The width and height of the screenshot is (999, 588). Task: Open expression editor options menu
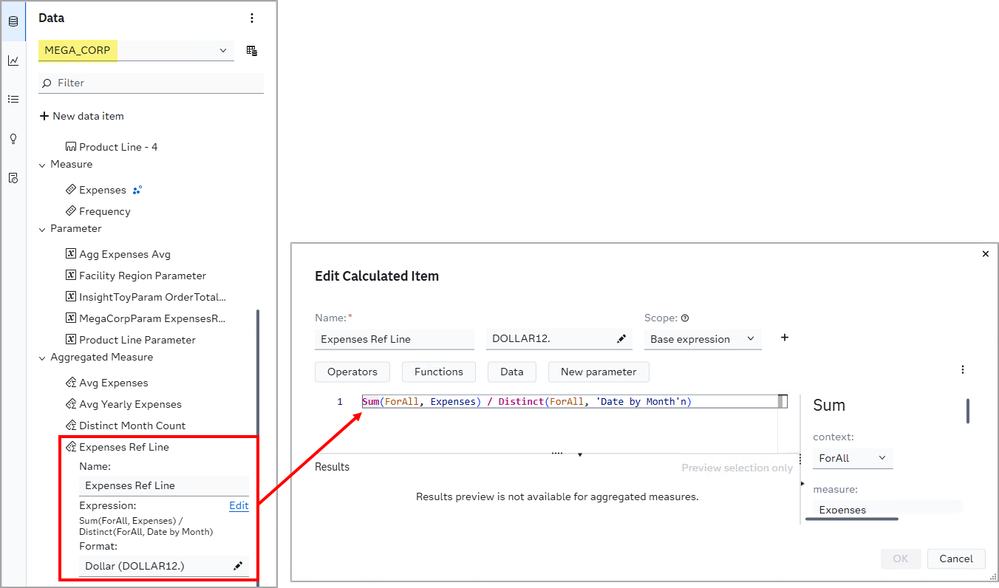click(x=963, y=369)
